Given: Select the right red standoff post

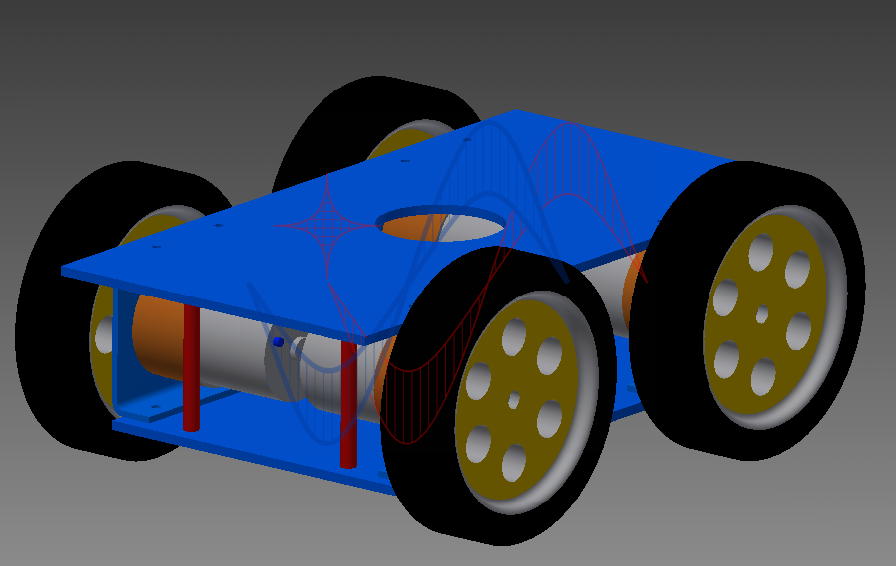Looking at the screenshot, I should click(x=349, y=405).
